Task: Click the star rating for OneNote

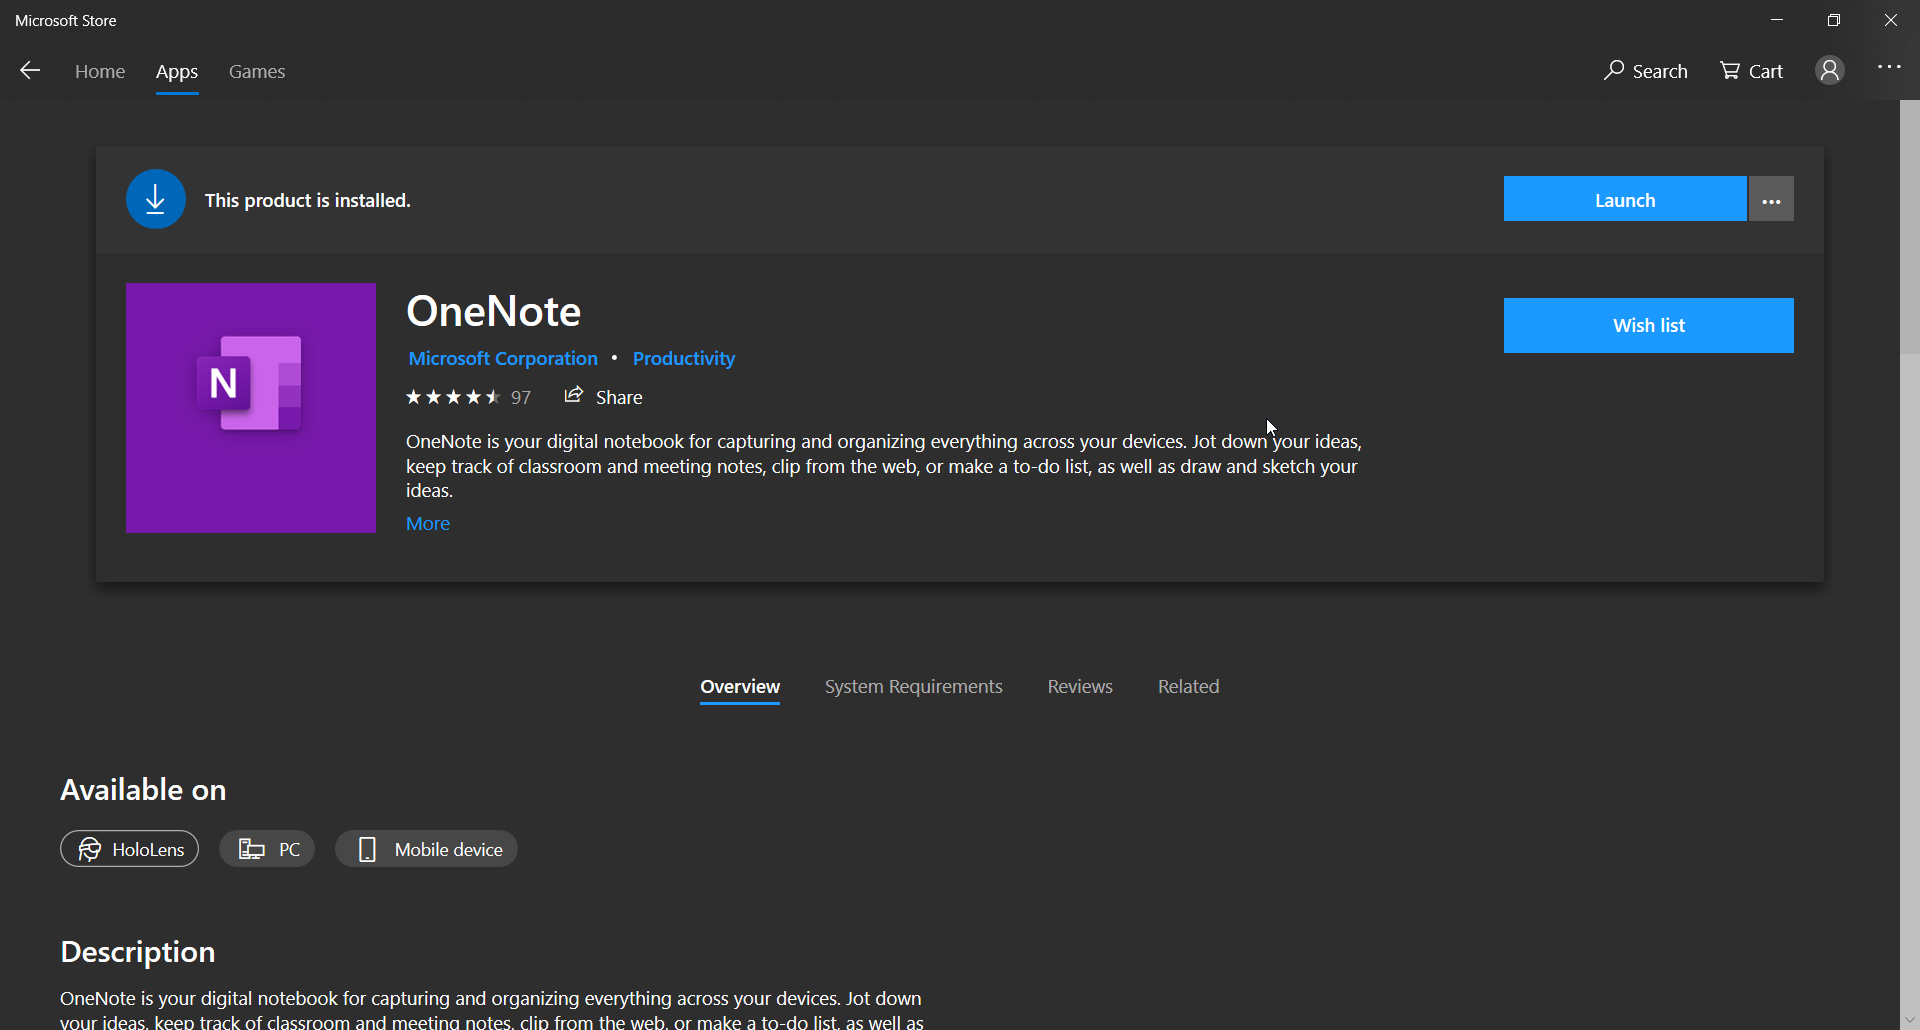Action: (x=453, y=397)
